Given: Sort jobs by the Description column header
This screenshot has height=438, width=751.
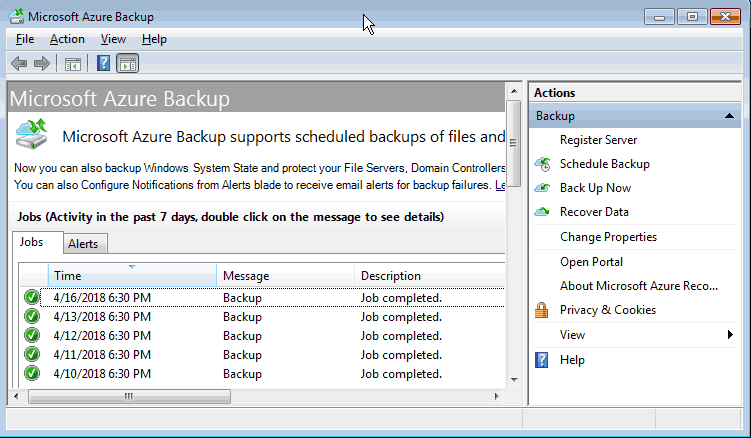Looking at the screenshot, I should 430,276.
